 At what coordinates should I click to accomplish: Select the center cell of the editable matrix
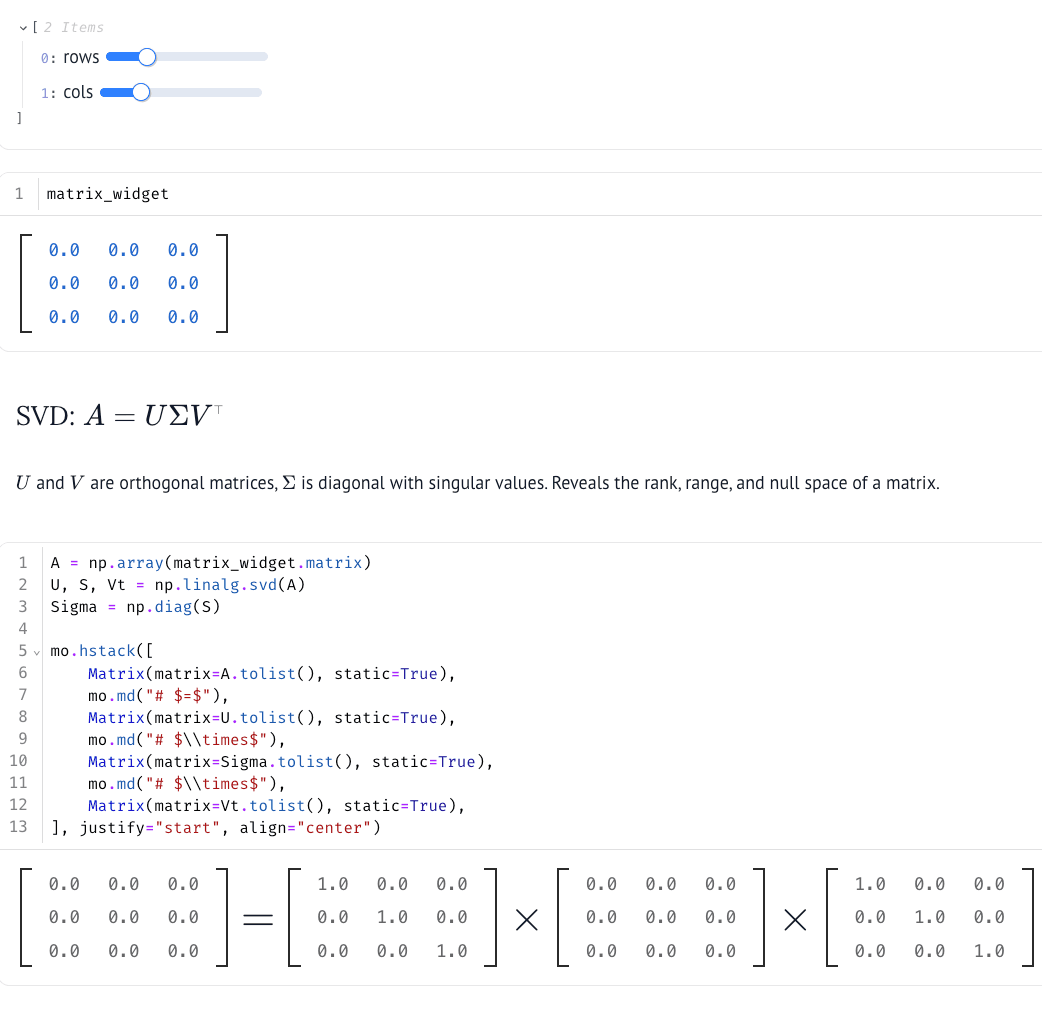click(123, 283)
